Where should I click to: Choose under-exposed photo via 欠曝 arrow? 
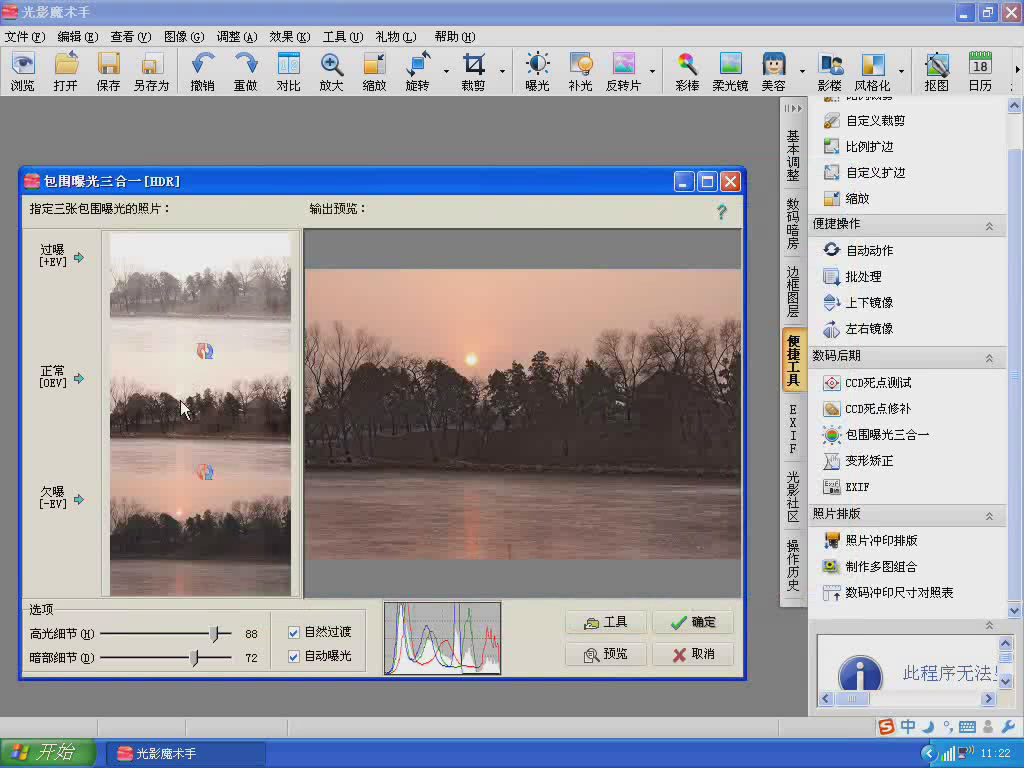point(79,500)
